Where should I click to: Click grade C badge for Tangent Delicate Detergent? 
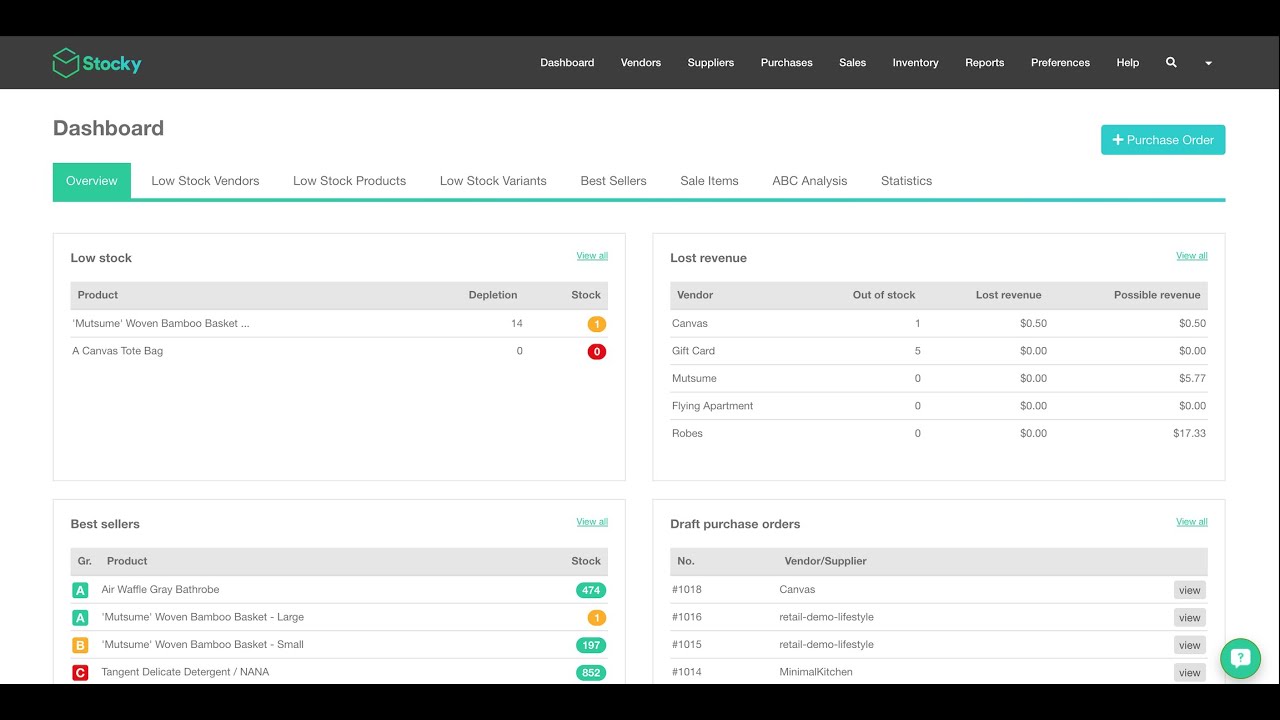[81, 673]
